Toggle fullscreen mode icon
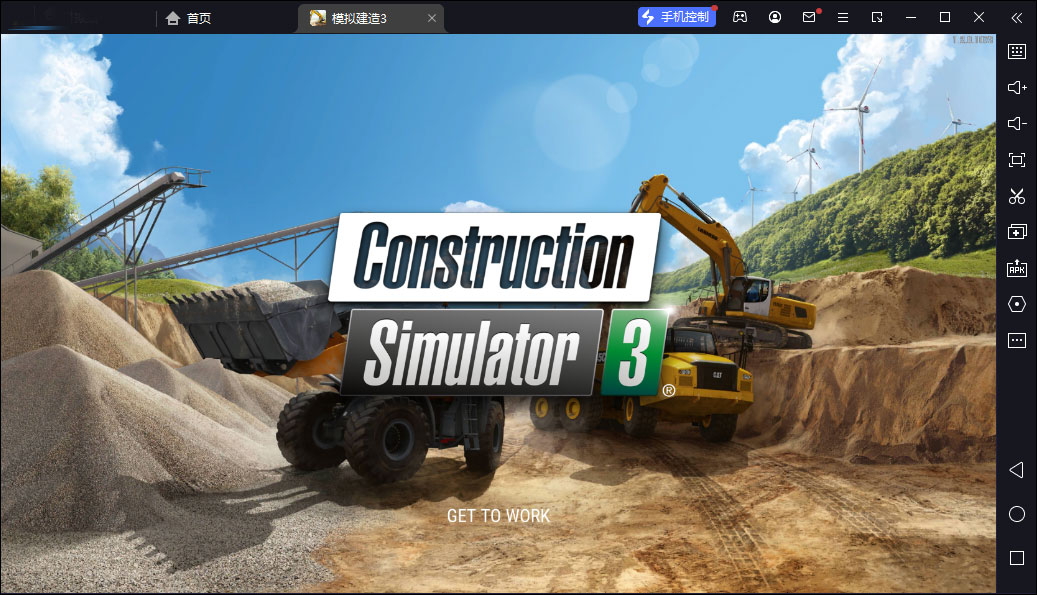The height and width of the screenshot is (595, 1037). coord(1017,160)
